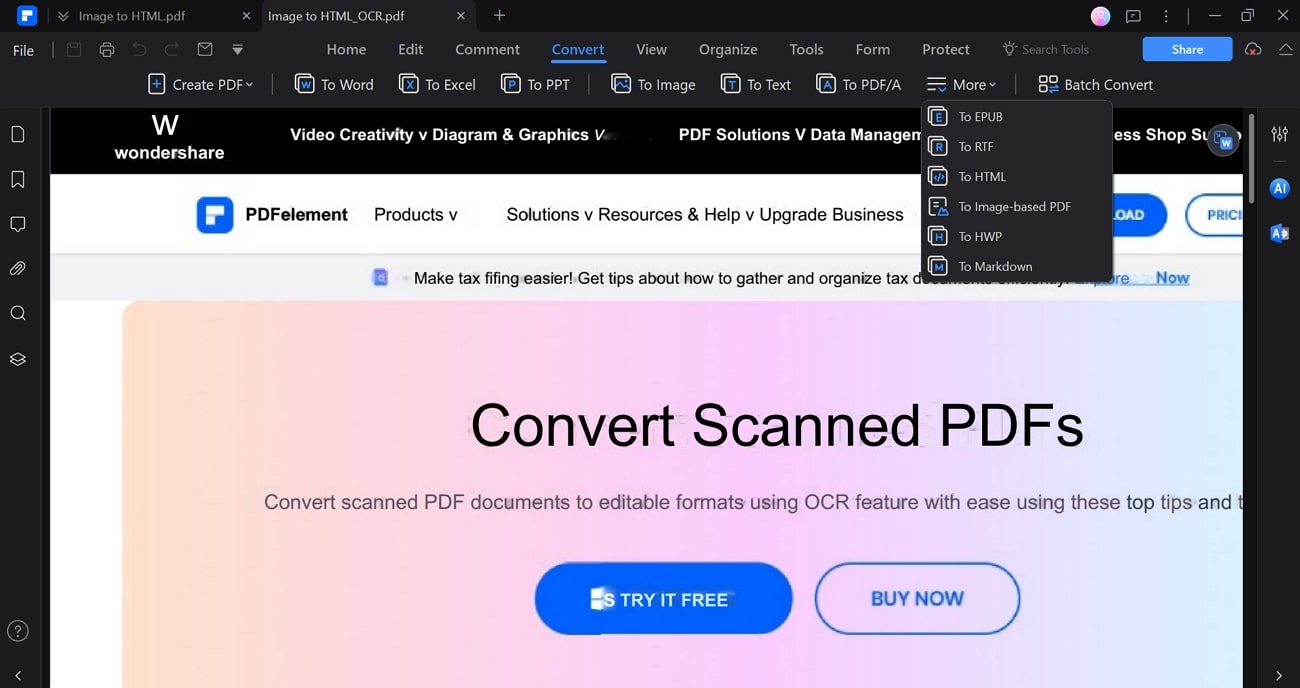Click the floating convert to Word icon
Image resolution: width=1300 pixels, height=688 pixels.
tap(1223, 141)
